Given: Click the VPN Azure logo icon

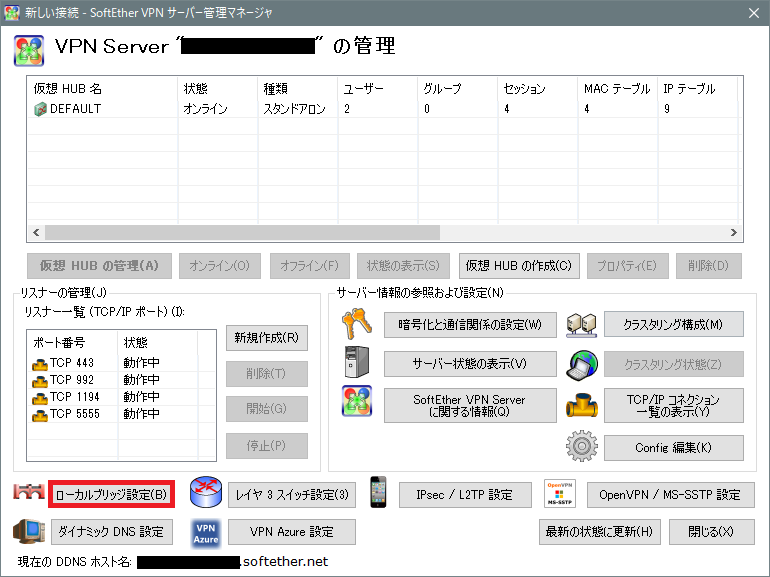Looking at the screenshot, I should 206,534.
